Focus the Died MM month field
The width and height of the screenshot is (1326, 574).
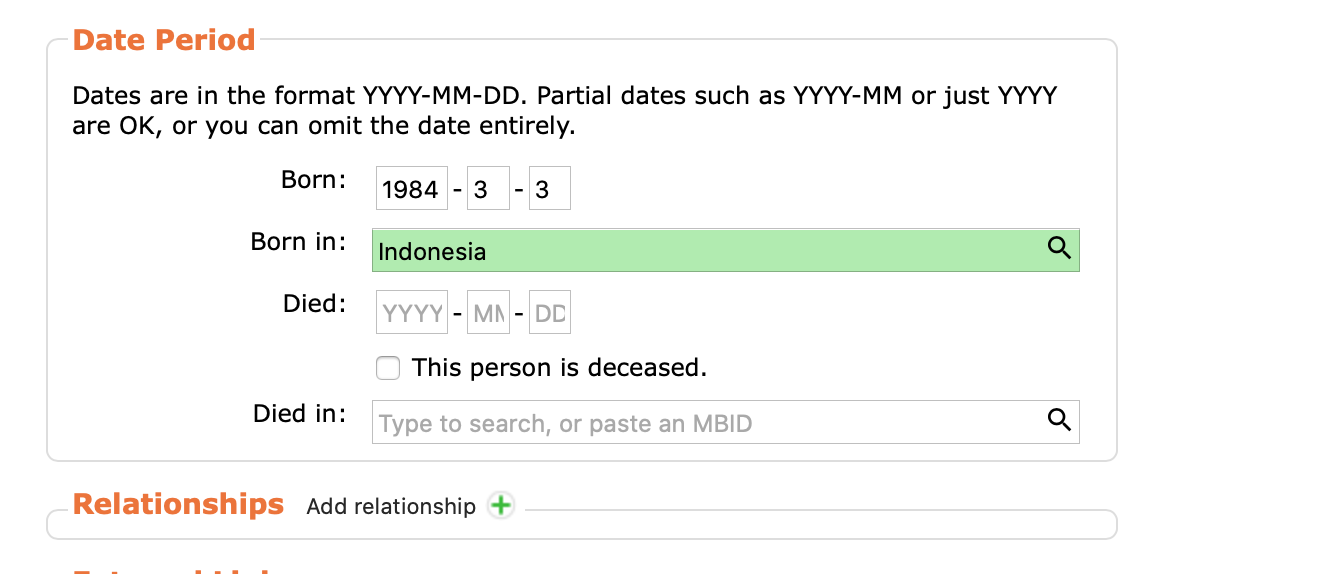pos(488,313)
